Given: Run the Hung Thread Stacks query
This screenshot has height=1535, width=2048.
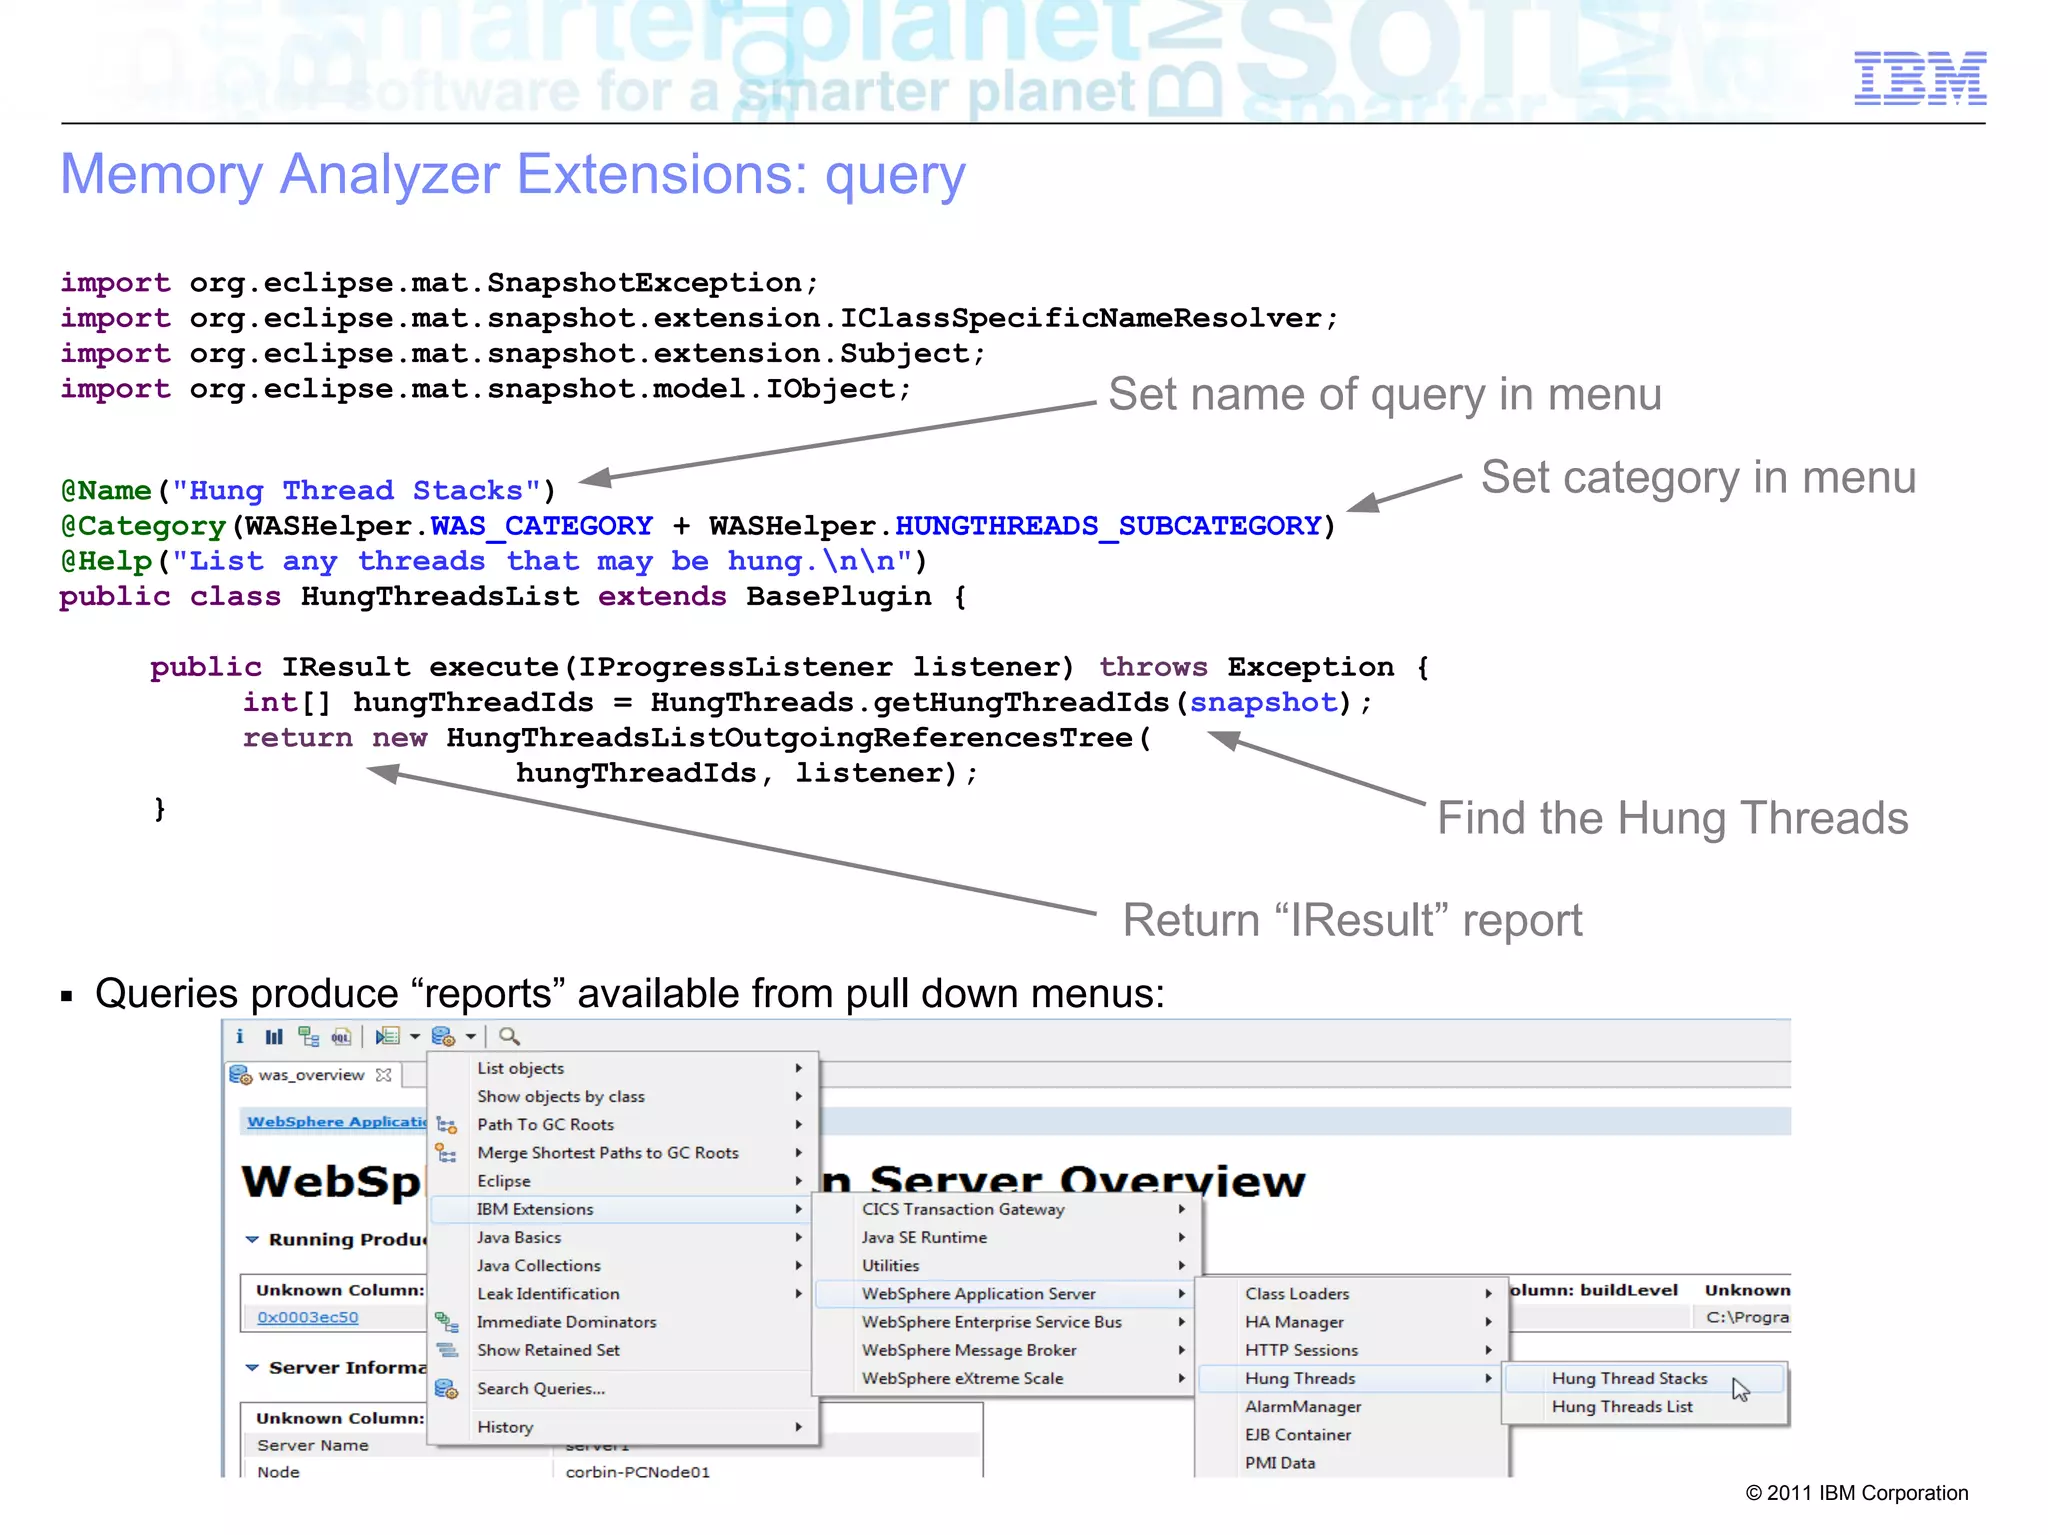Looking at the screenshot, I should tap(1645, 1377).
